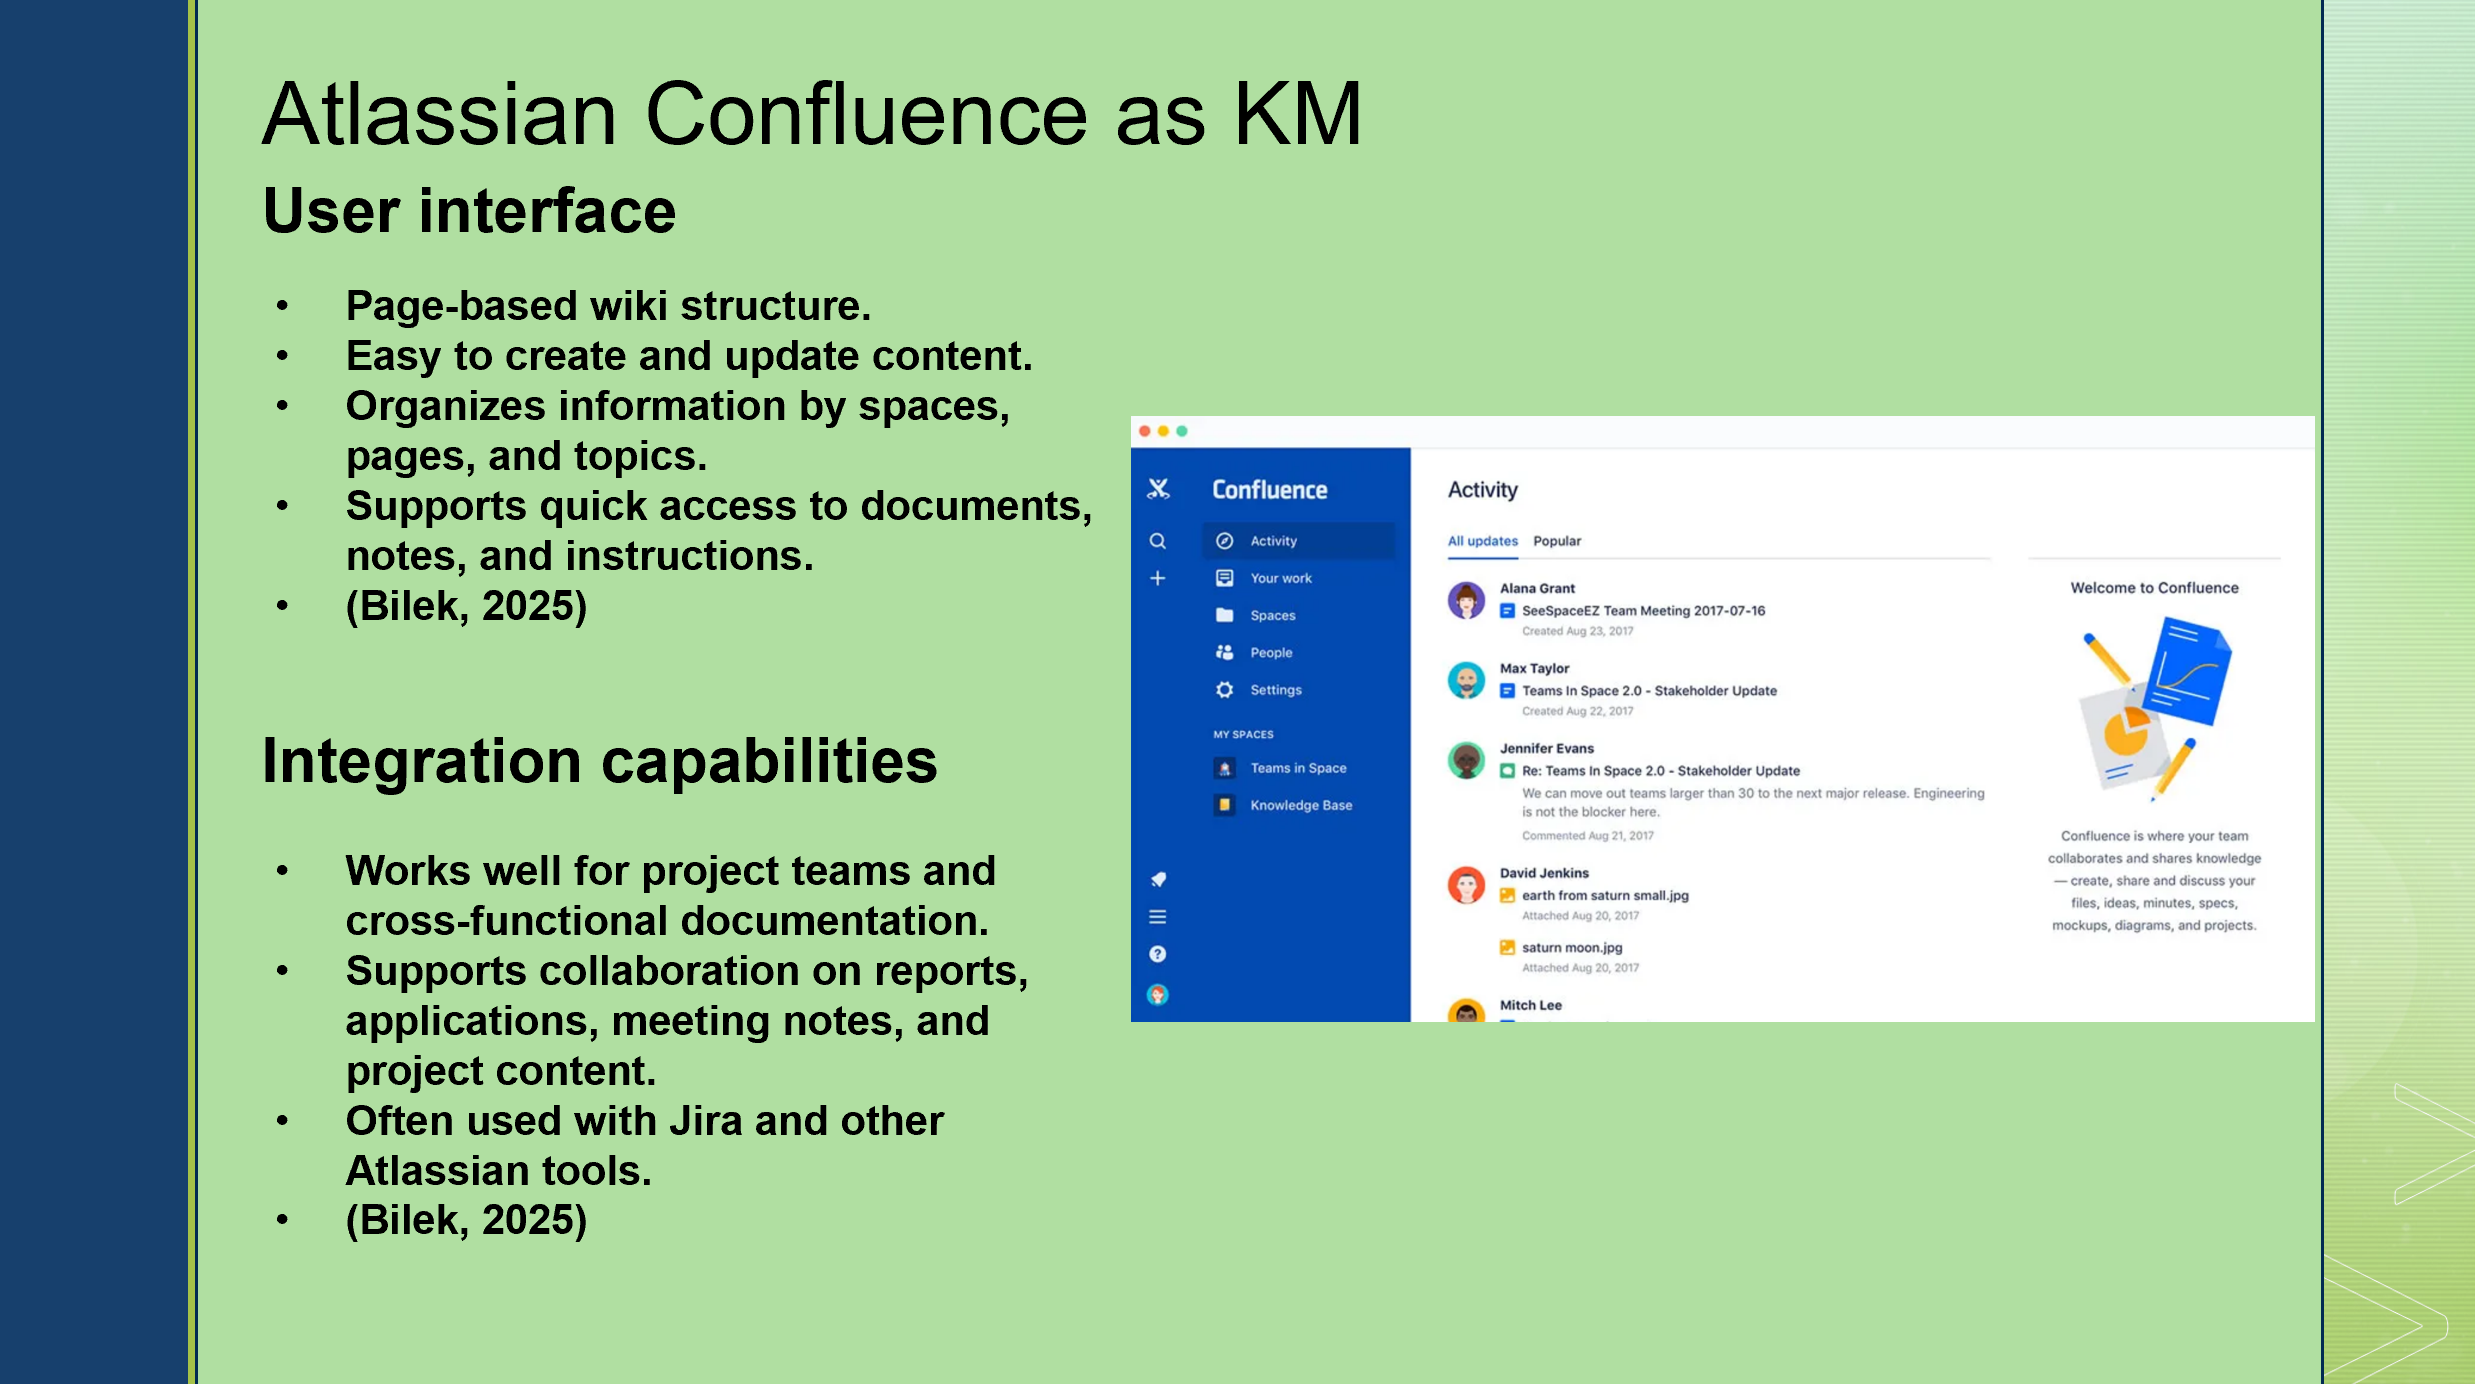Click the Confluence title in the sidebar
Viewport: 2475px width, 1384px height.
tap(1270, 490)
